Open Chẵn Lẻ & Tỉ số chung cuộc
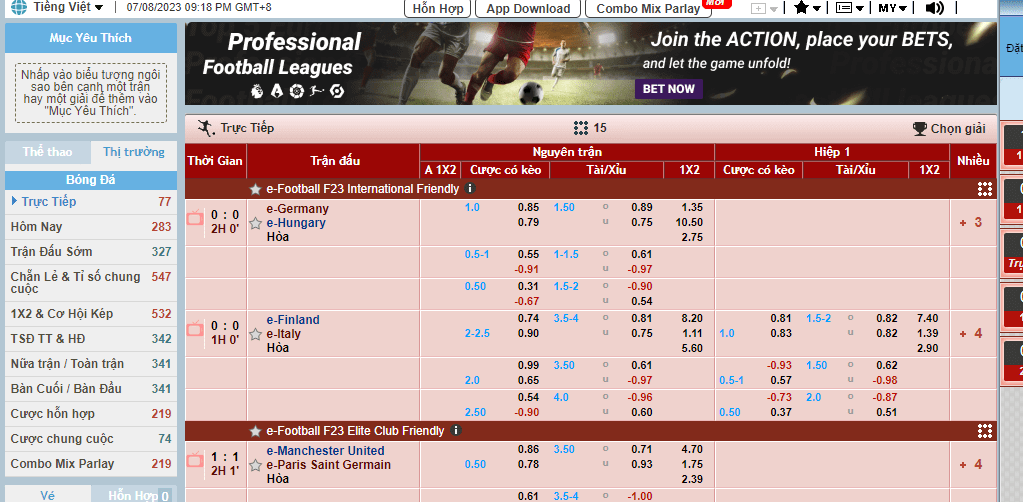Image resolution: width=1023 pixels, height=502 pixels. [x=91, y=283]
